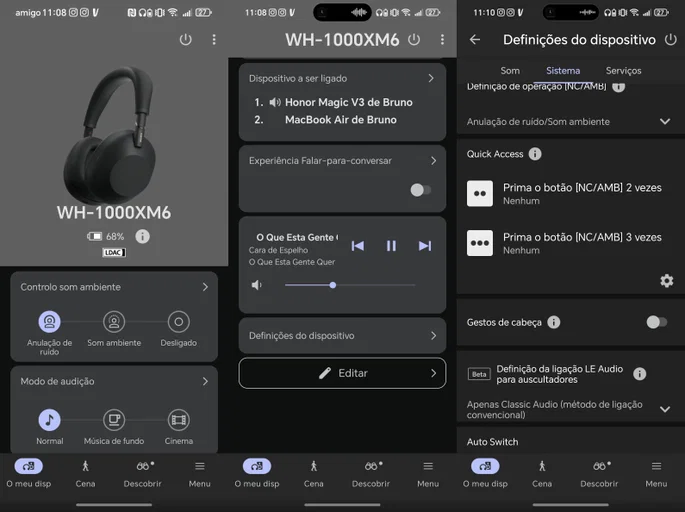685x512 pixels.
Task: Tap the Beta badge for LE Audio
Action: tap(479, 374)
